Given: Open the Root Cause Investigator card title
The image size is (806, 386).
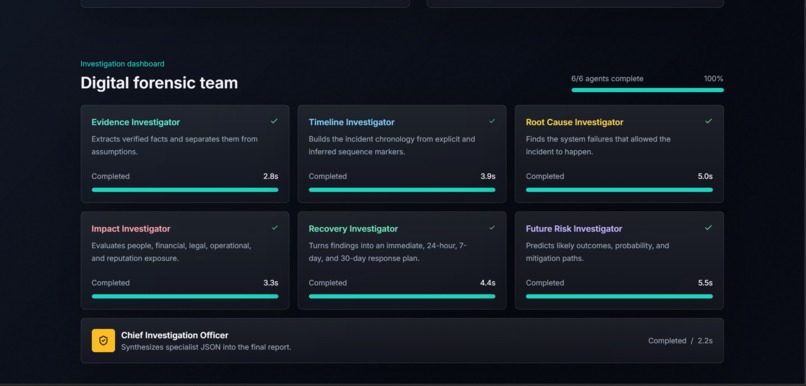Looking at the screenshot, I should (574, 122).
